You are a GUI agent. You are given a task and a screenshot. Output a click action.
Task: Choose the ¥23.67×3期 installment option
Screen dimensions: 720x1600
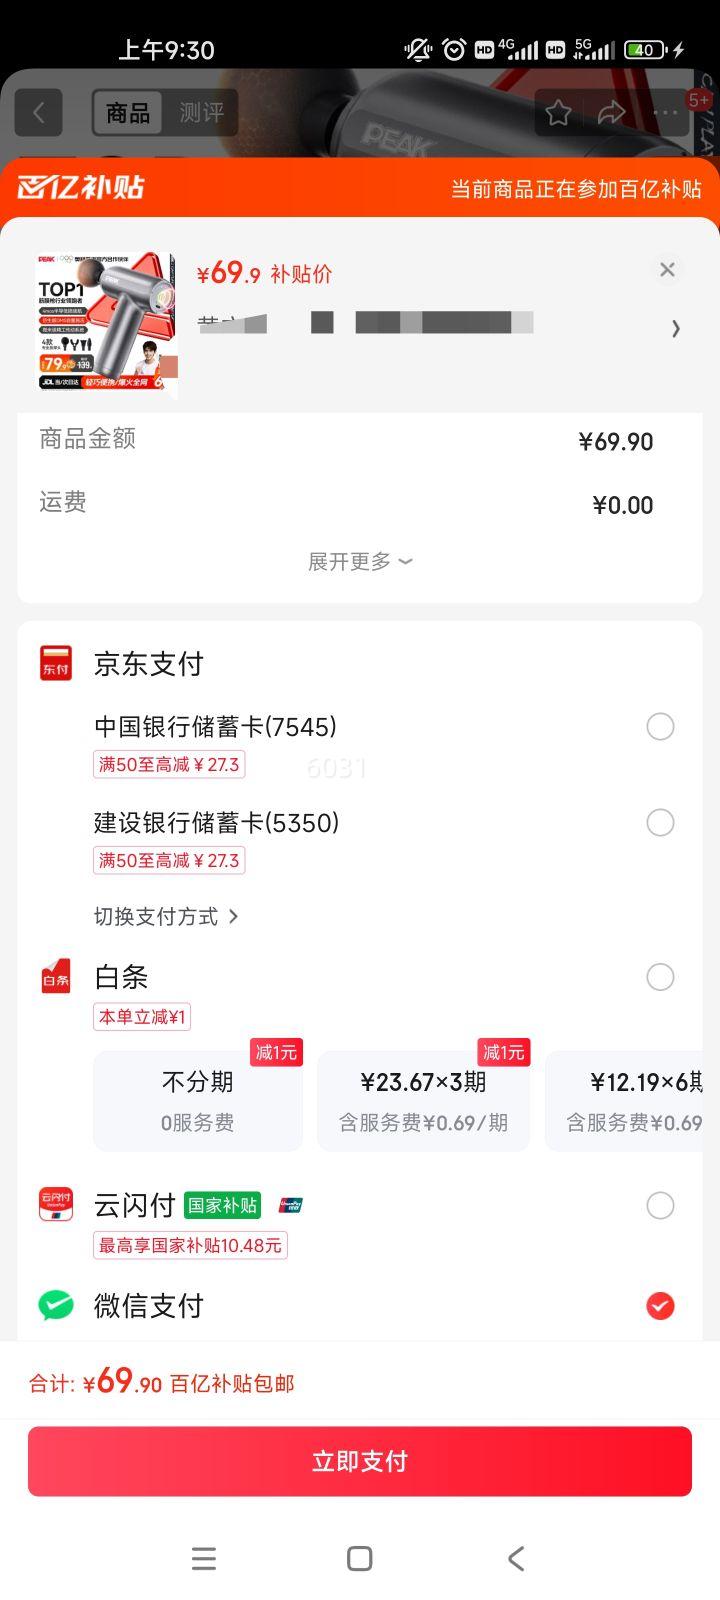423,1100
